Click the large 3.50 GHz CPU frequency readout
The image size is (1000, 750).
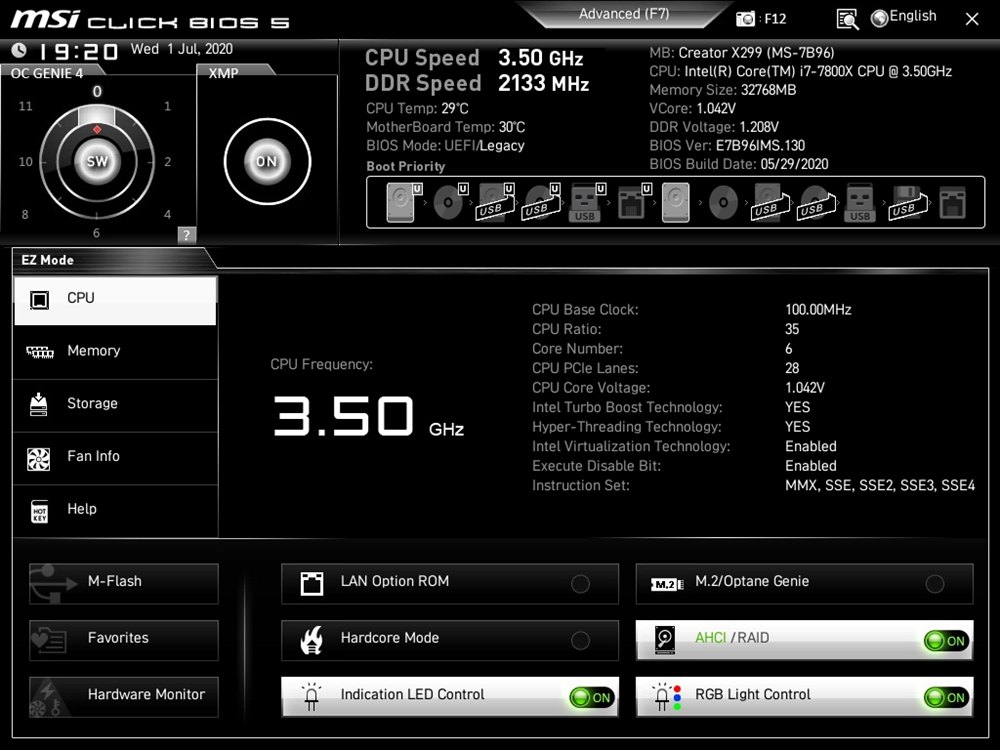click(x=369, y=416)
